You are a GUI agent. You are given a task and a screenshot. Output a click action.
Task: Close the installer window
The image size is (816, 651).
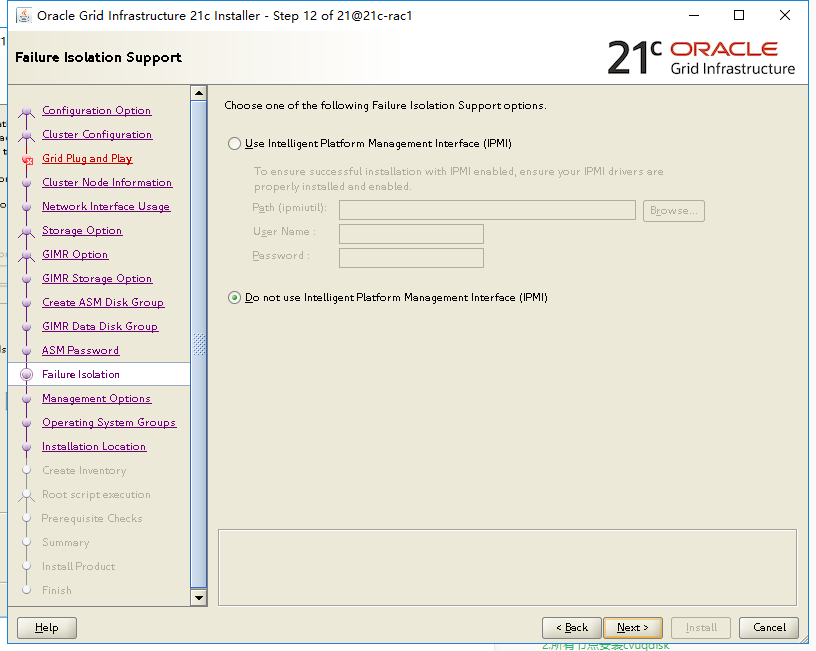(785, 16)
